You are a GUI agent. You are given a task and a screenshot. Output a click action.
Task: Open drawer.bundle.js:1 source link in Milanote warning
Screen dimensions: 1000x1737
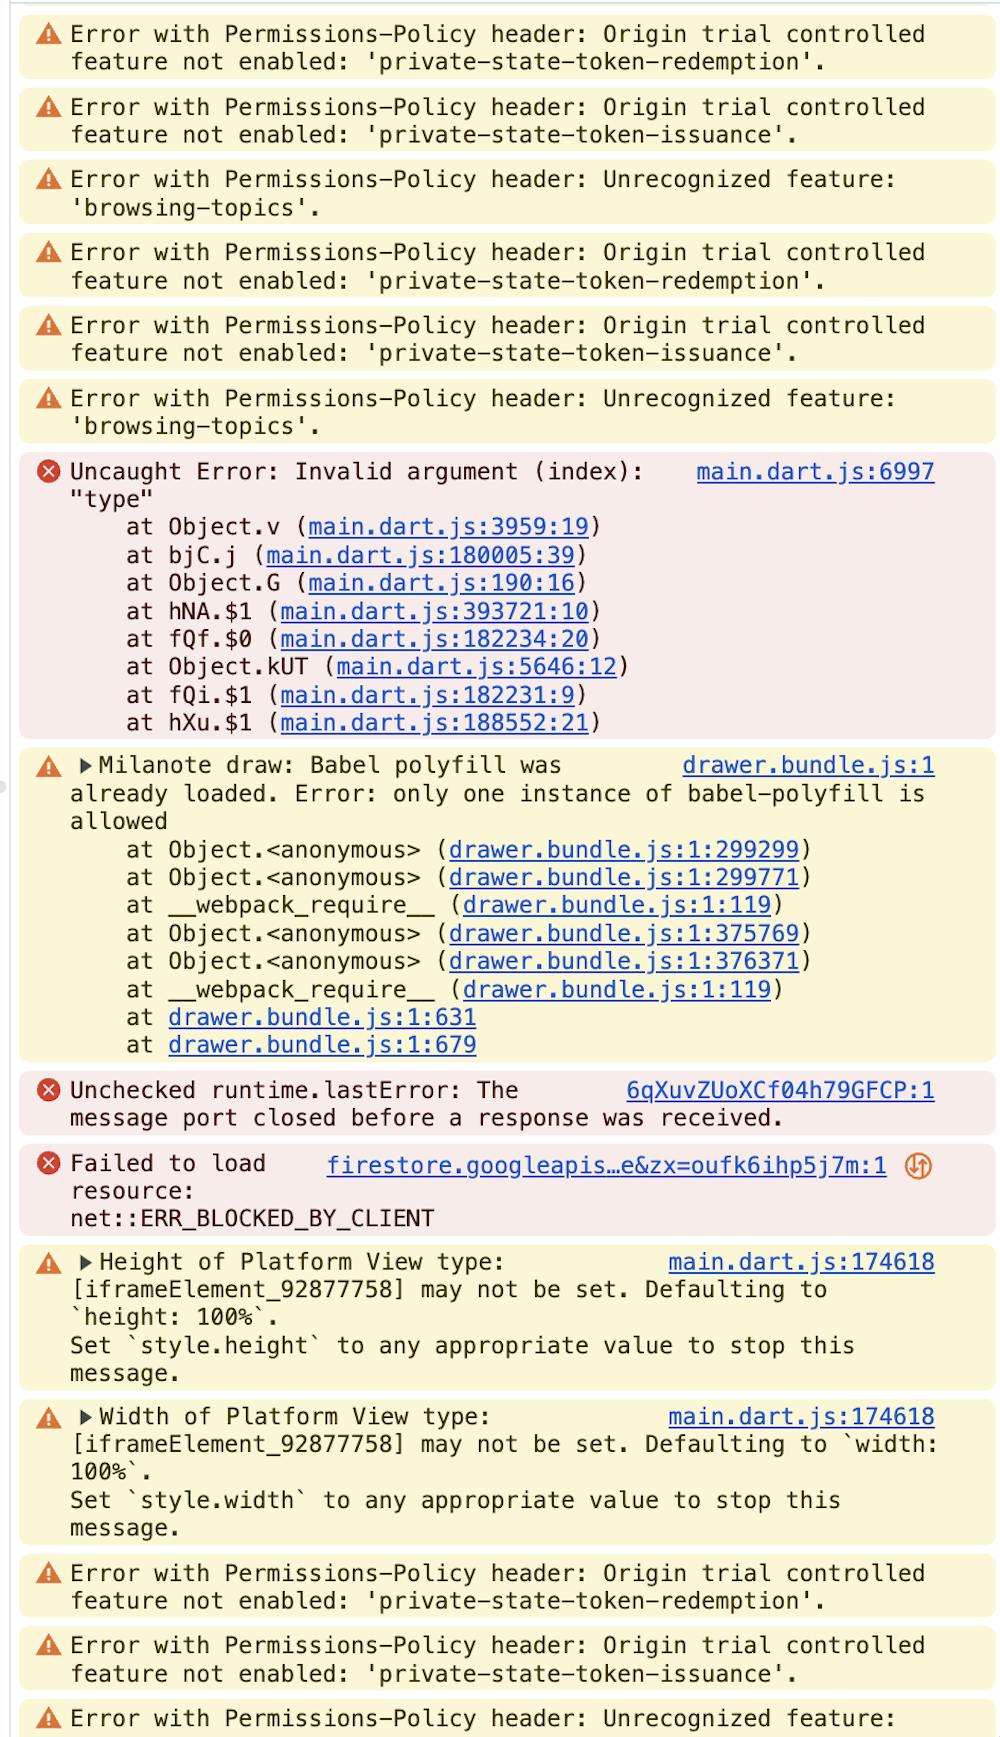808,765
